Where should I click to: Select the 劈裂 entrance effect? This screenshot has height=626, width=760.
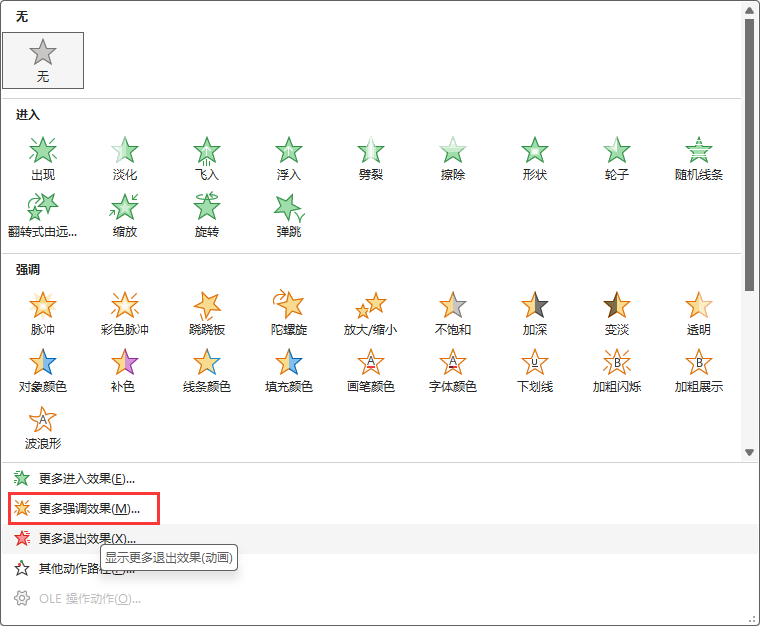pos(371,159)
